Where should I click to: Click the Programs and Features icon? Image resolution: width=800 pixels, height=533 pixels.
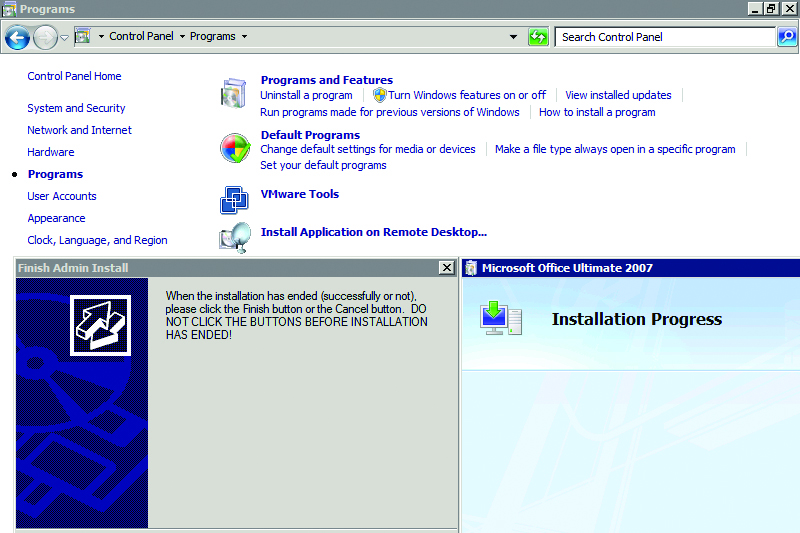(234, 93)
